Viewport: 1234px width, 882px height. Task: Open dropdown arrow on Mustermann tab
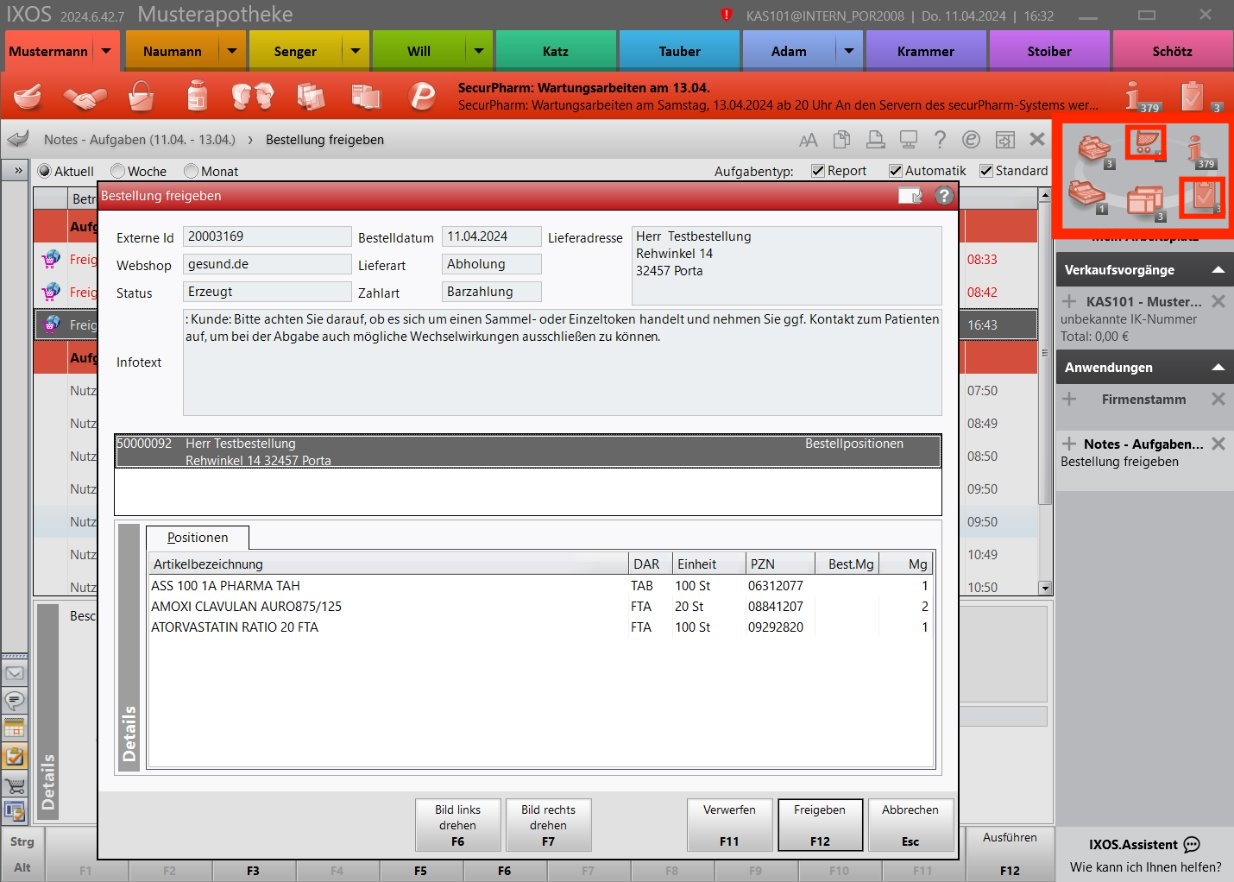[x=108, y=51]
